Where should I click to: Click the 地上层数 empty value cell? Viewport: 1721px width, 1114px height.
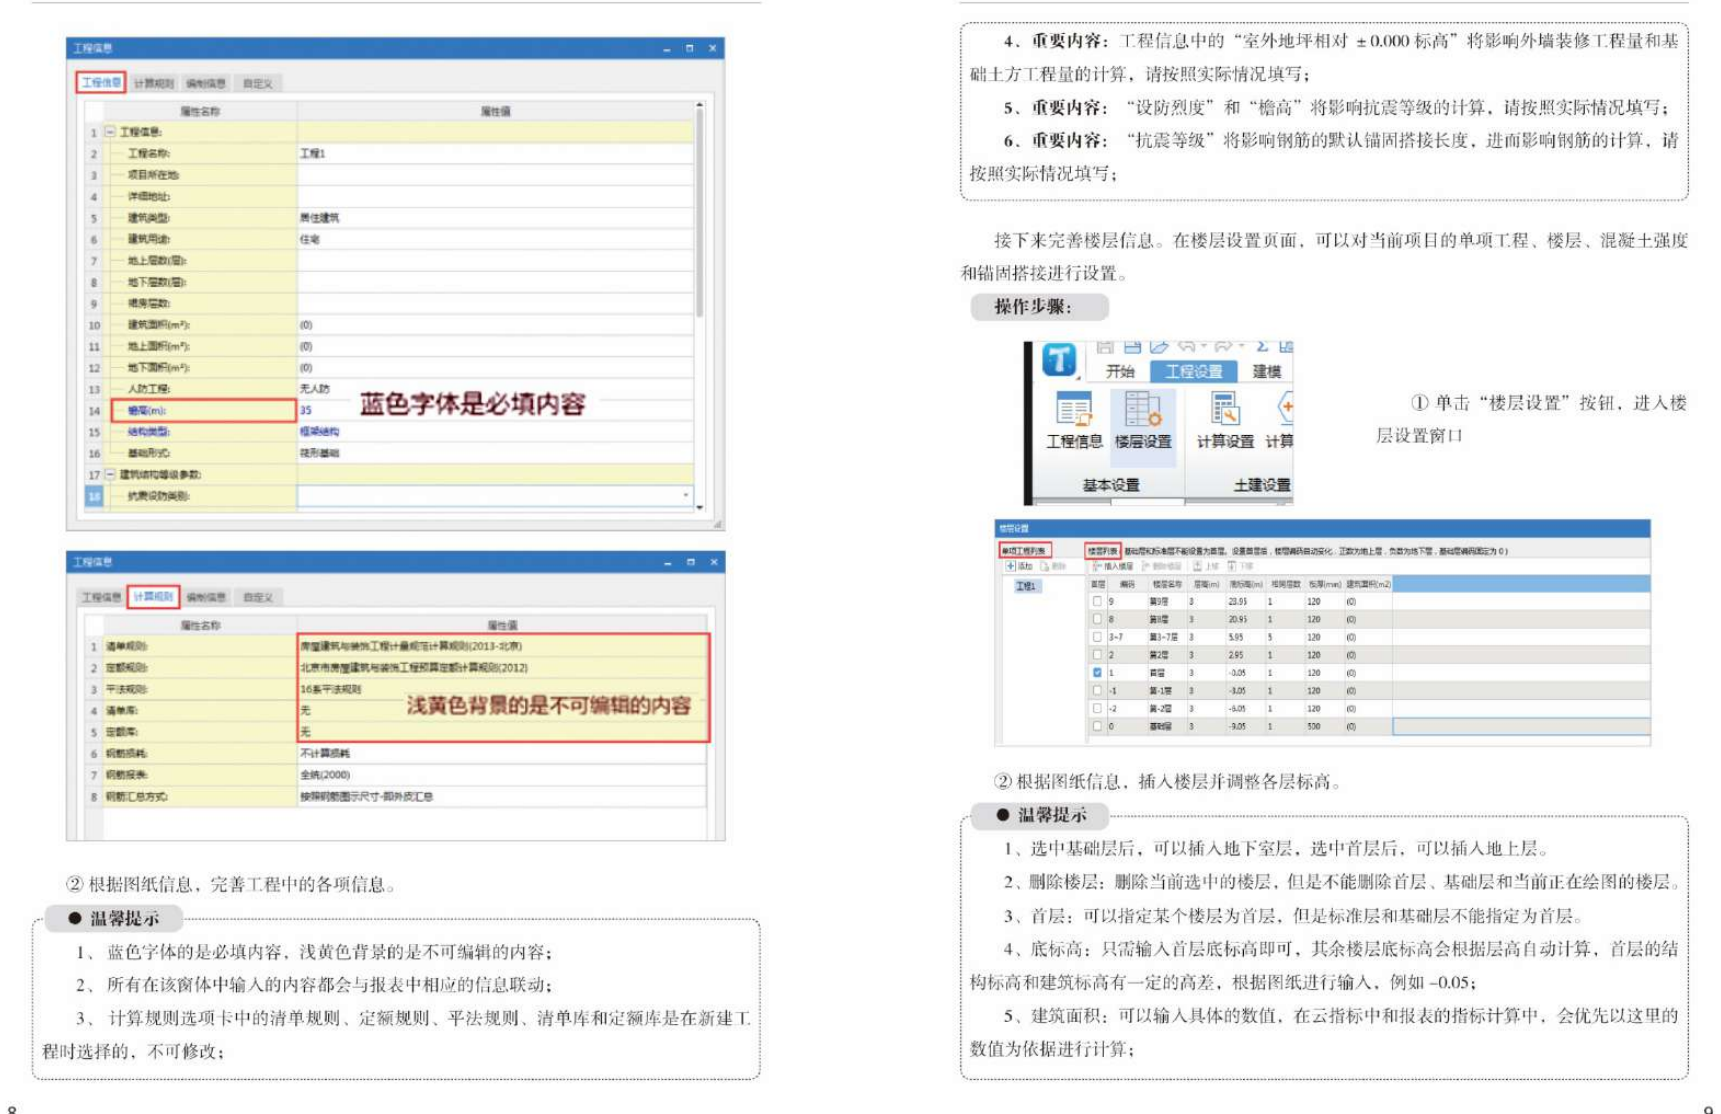tap(495, 261)
